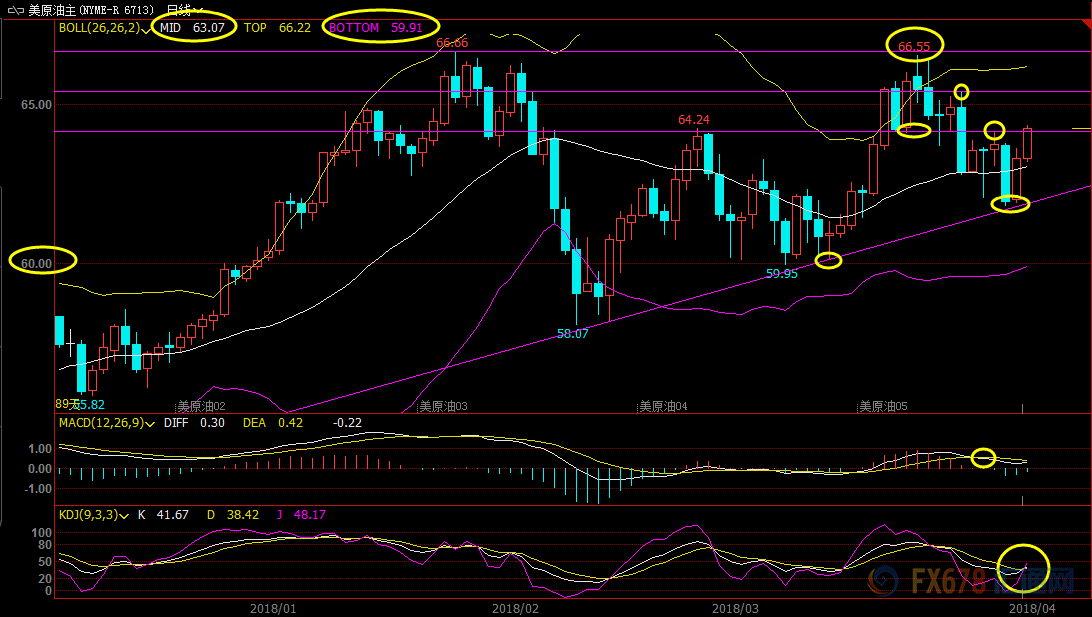1092x617 pixels.
Task: Click the 美原油03 contract marker
Action: click(442, 407)
